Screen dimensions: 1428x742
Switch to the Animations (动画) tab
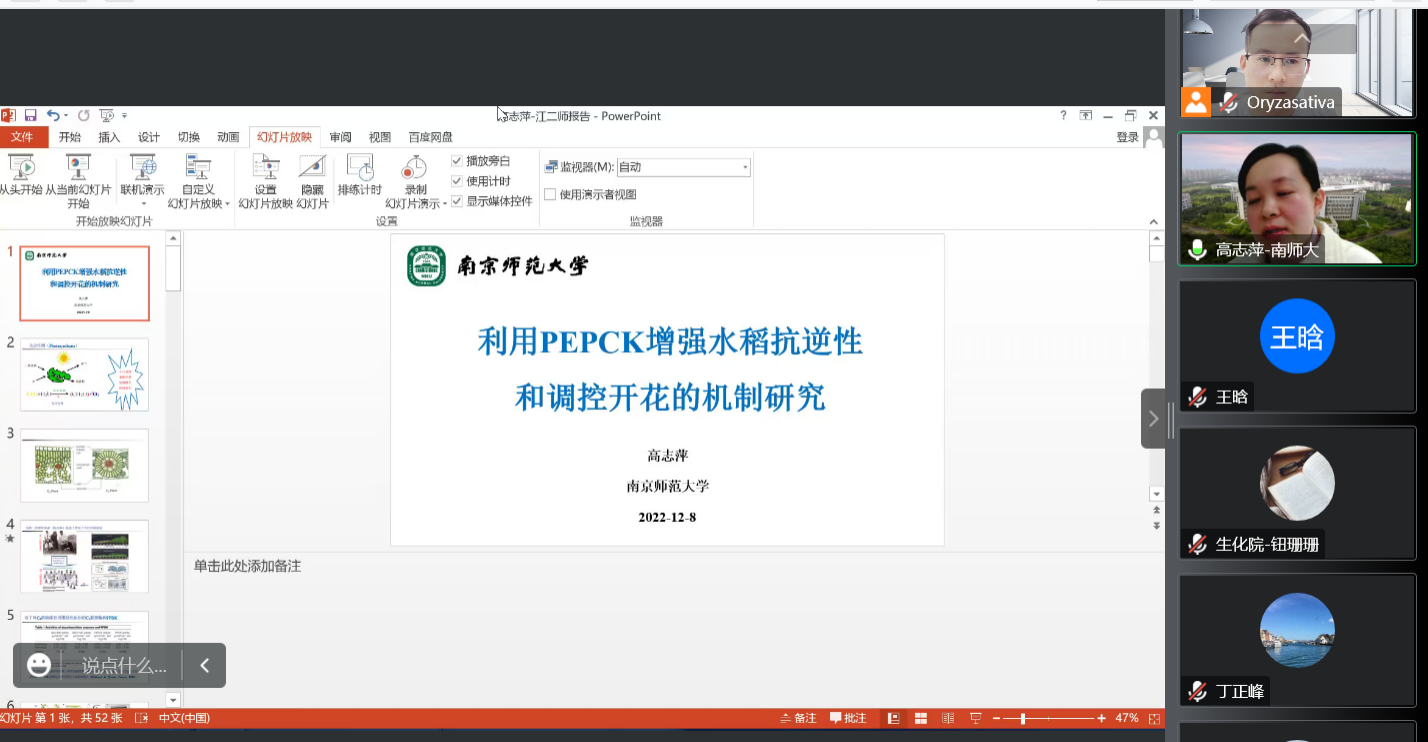click(228, 137)
